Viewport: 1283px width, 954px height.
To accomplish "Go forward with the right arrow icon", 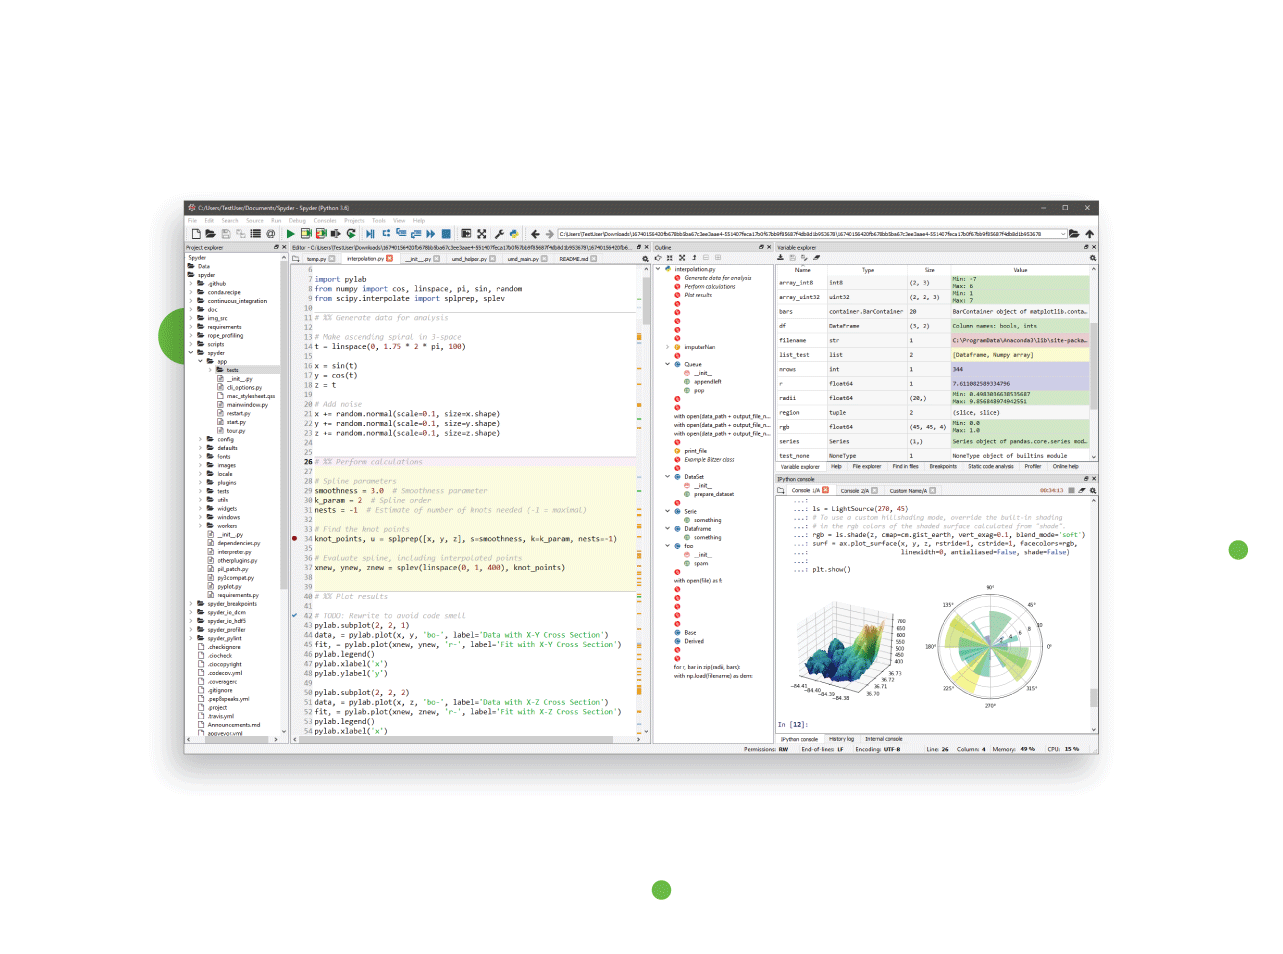I will (x=549, y=234).
